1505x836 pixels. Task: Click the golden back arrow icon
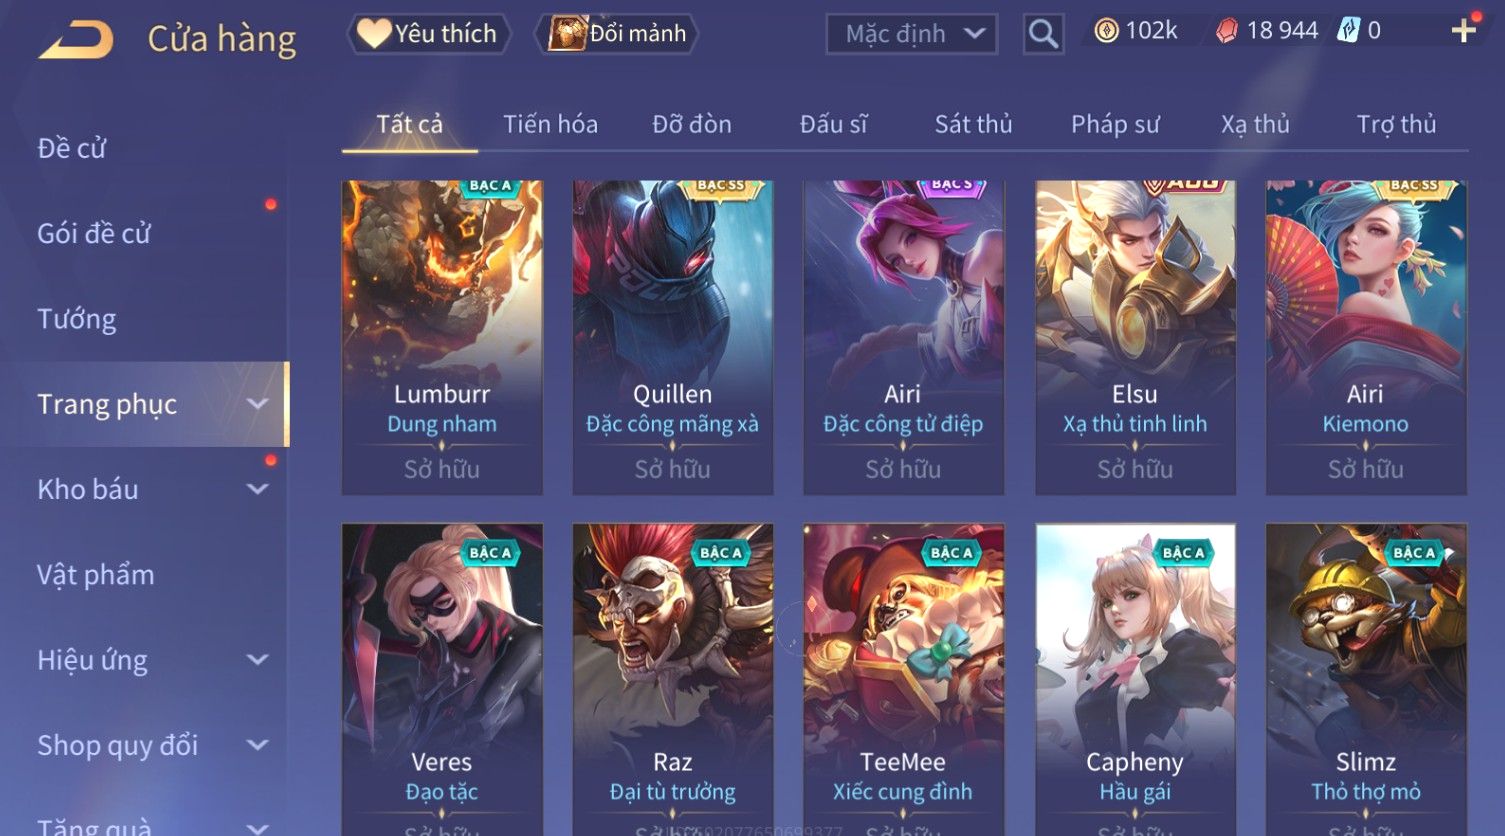(x=76, y=40)
